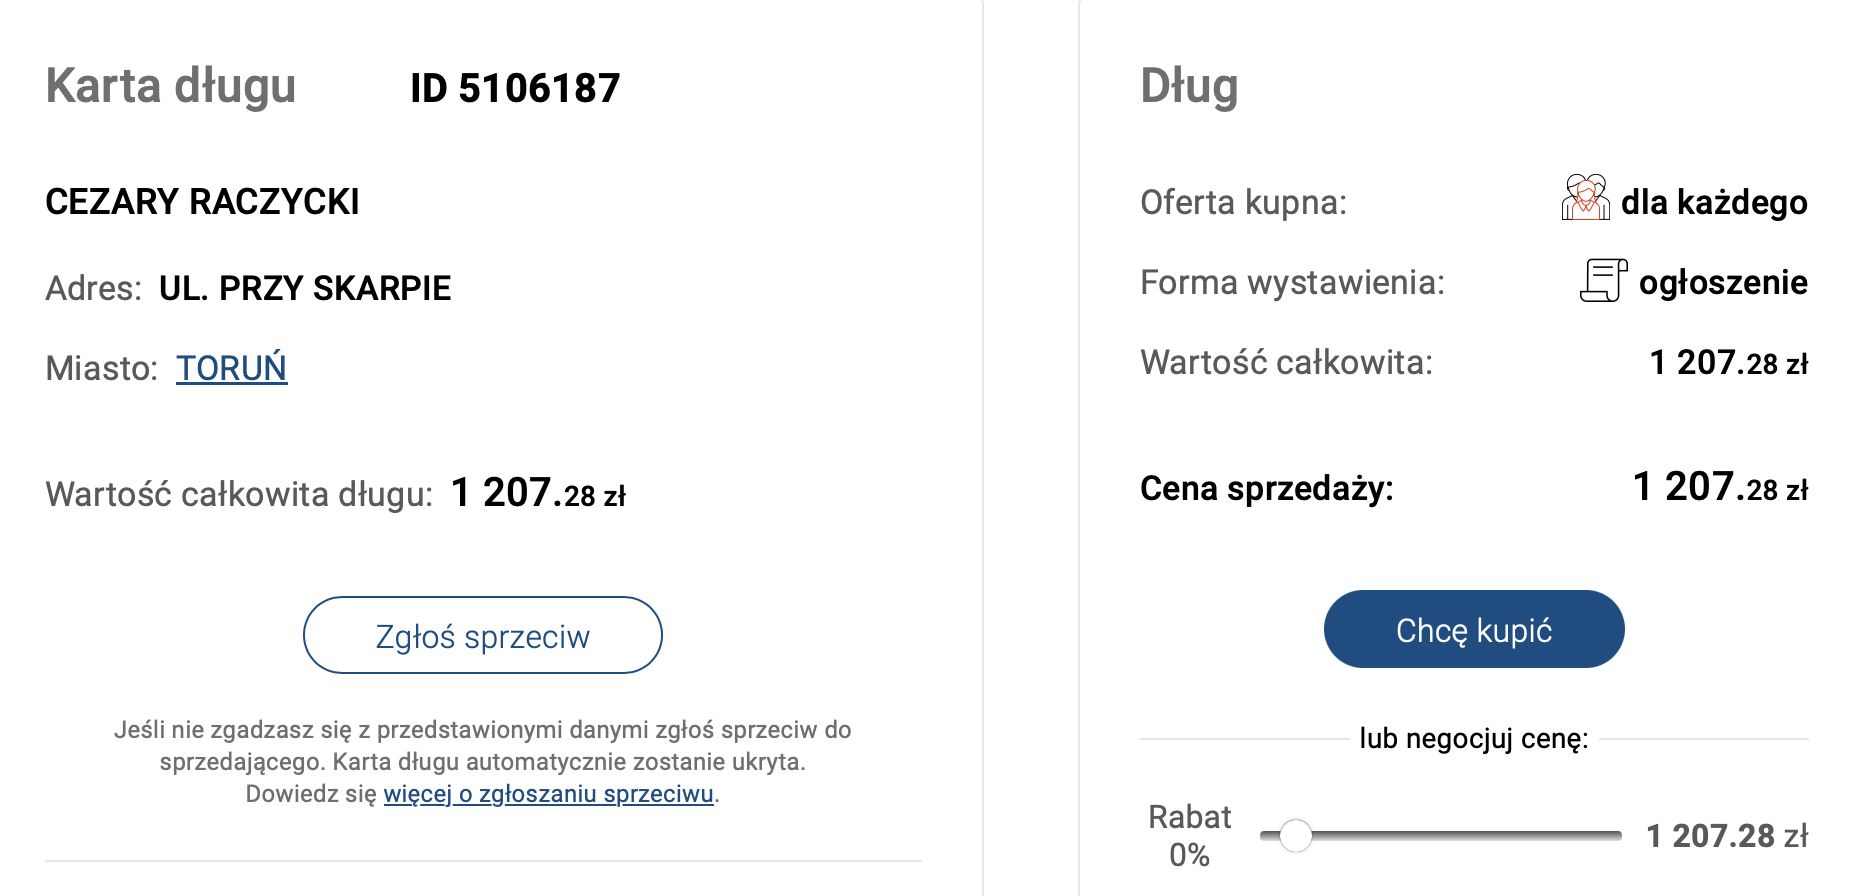
Task: Click the address 'UL. PRZY SKARPIE'
Action: click(305, 288)
